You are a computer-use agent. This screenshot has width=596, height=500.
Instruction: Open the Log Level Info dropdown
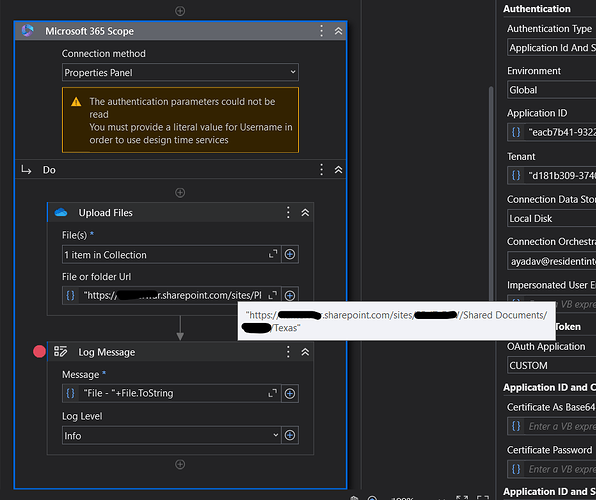click(171, 435)
